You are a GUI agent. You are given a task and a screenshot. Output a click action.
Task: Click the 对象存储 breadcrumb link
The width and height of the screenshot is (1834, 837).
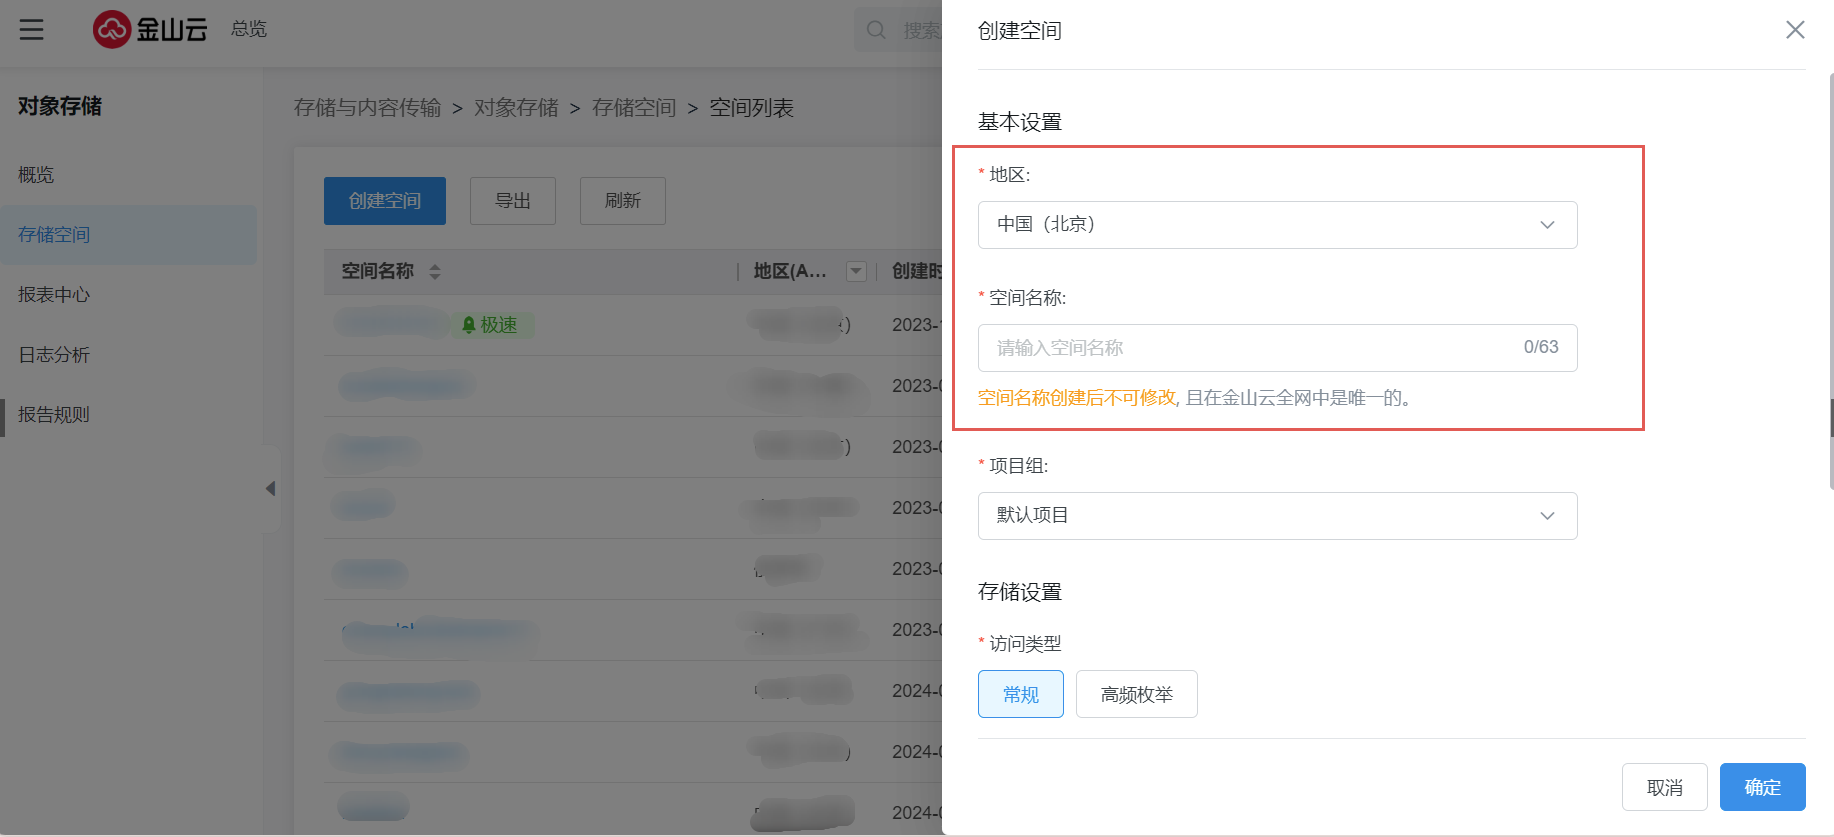[x=516, y=108]
